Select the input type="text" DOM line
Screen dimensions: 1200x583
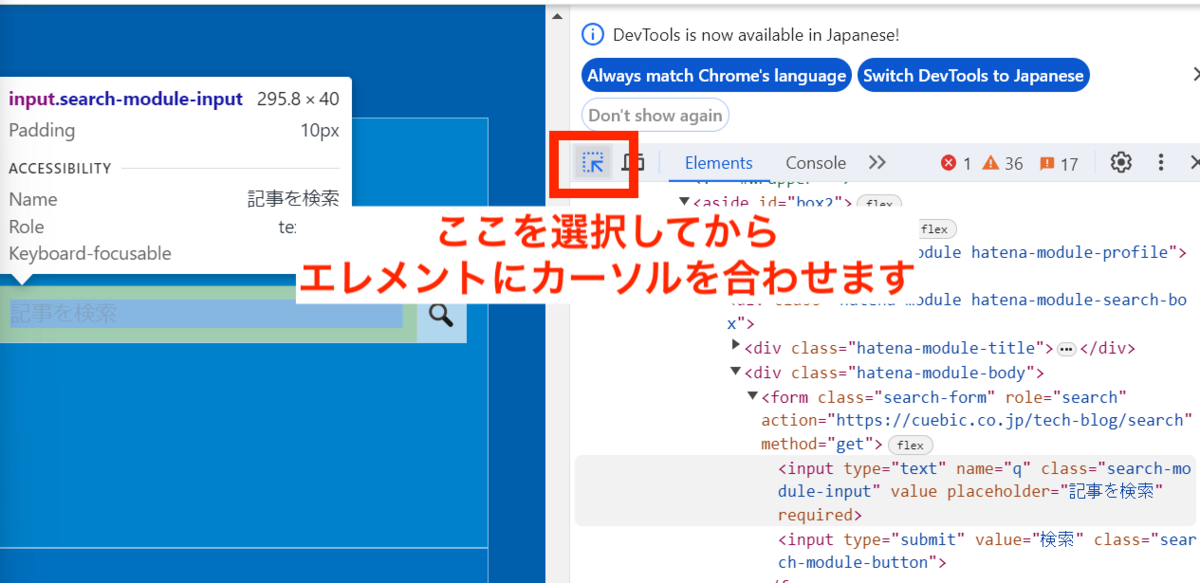click(x=885, y=492)
